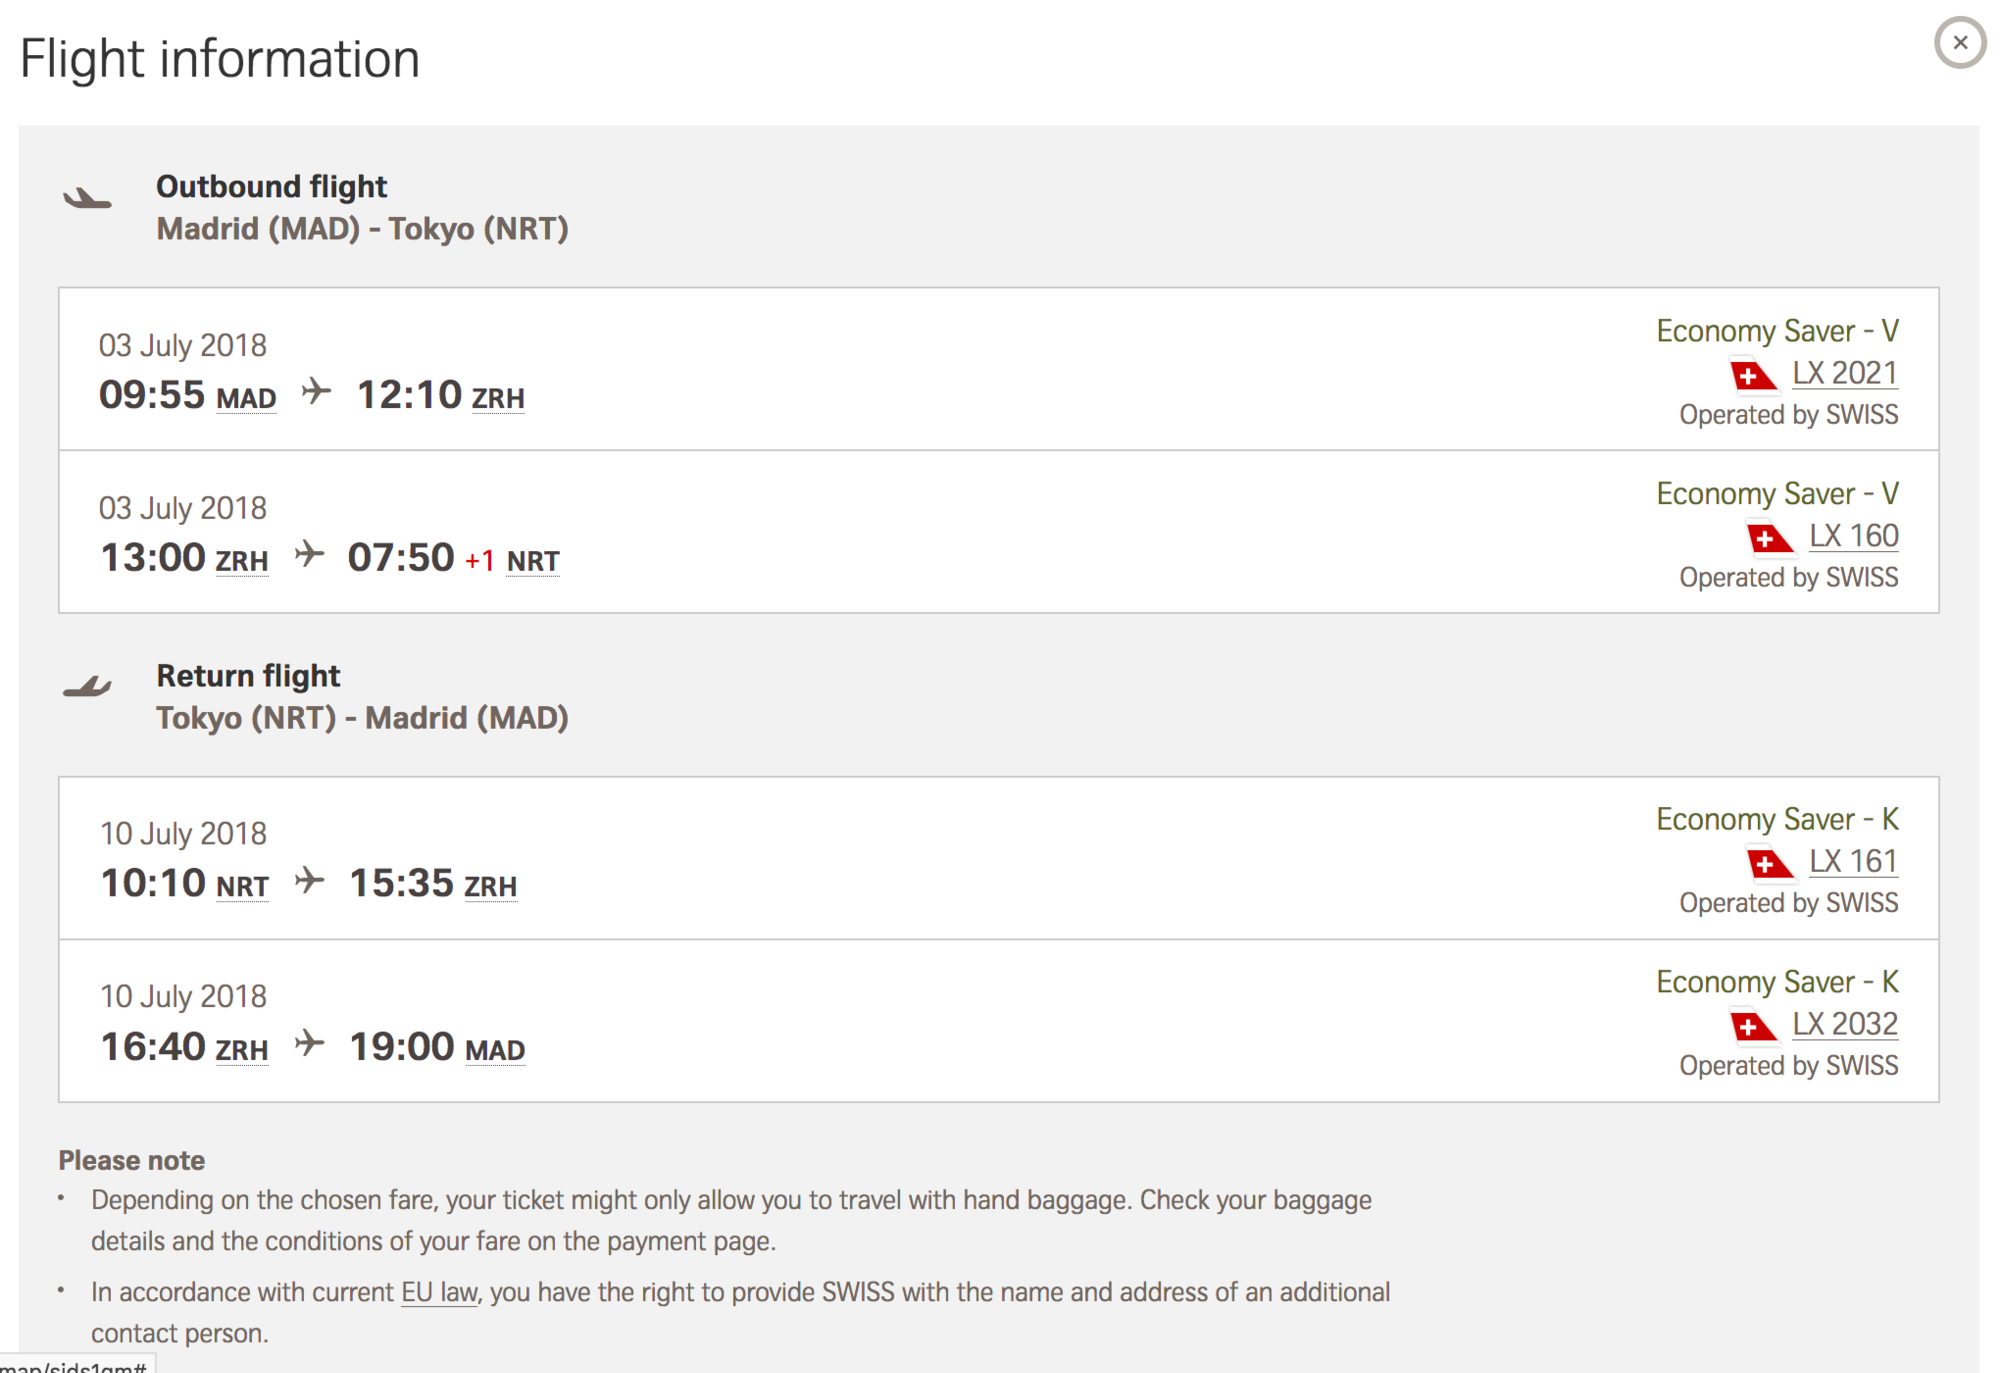Click the return flight landing plane icon
This screenshot has width=2000, height=1373.
click(x=88, y=686)
